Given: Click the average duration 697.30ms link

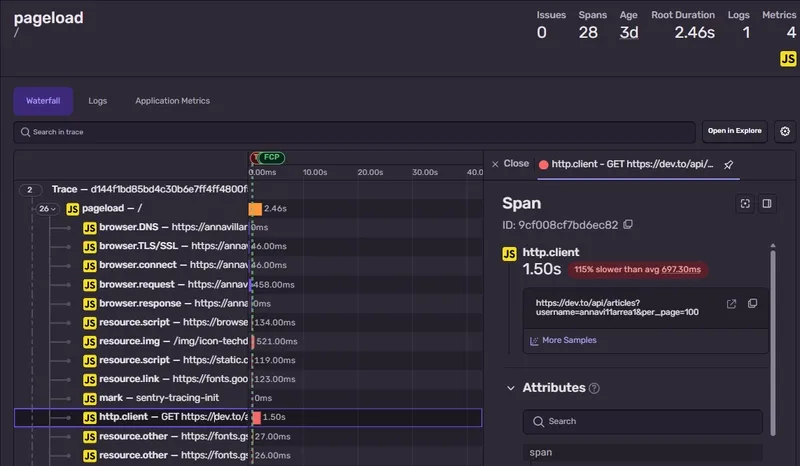Looking at the screenshot, I should click(x=681, y=269).
